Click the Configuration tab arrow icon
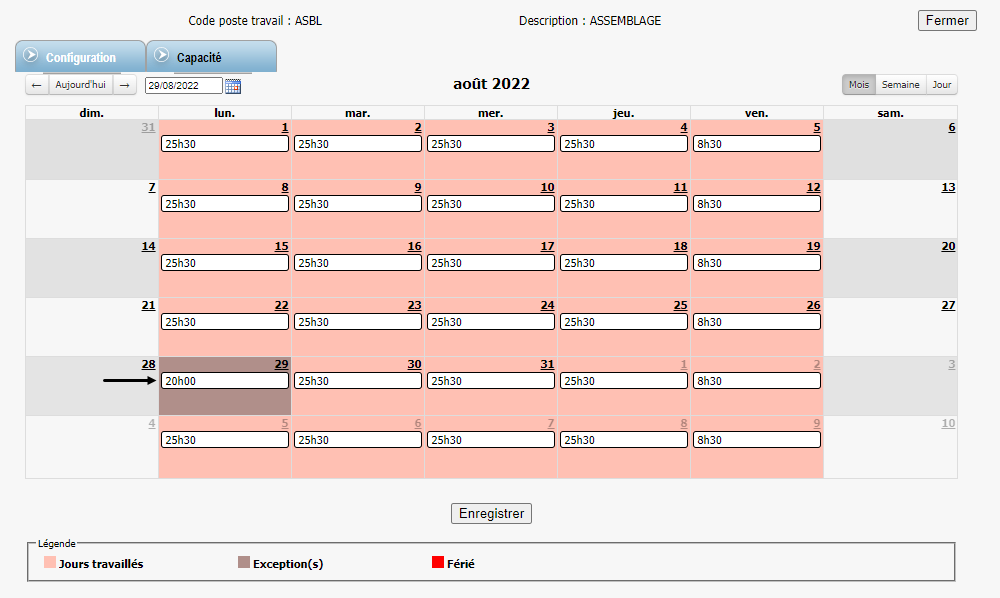 pyautogui.click(x=30, y=56)
